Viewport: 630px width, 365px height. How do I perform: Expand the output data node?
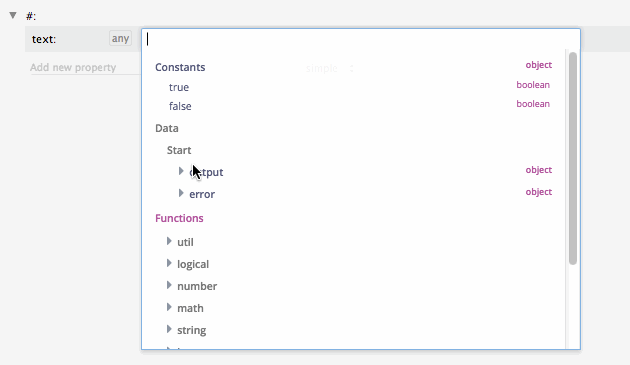point(181,171)
